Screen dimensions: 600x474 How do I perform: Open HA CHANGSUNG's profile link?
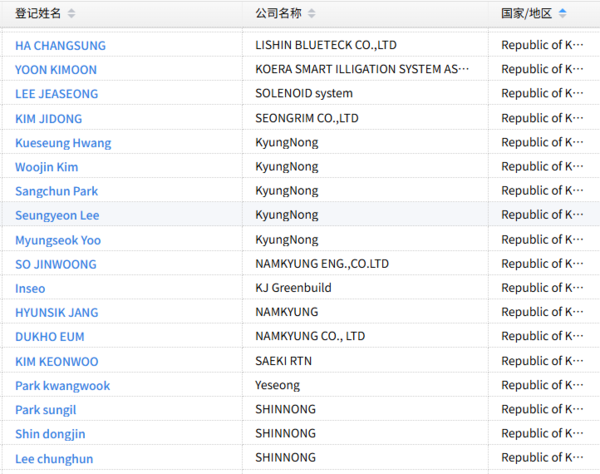[60, 45]
